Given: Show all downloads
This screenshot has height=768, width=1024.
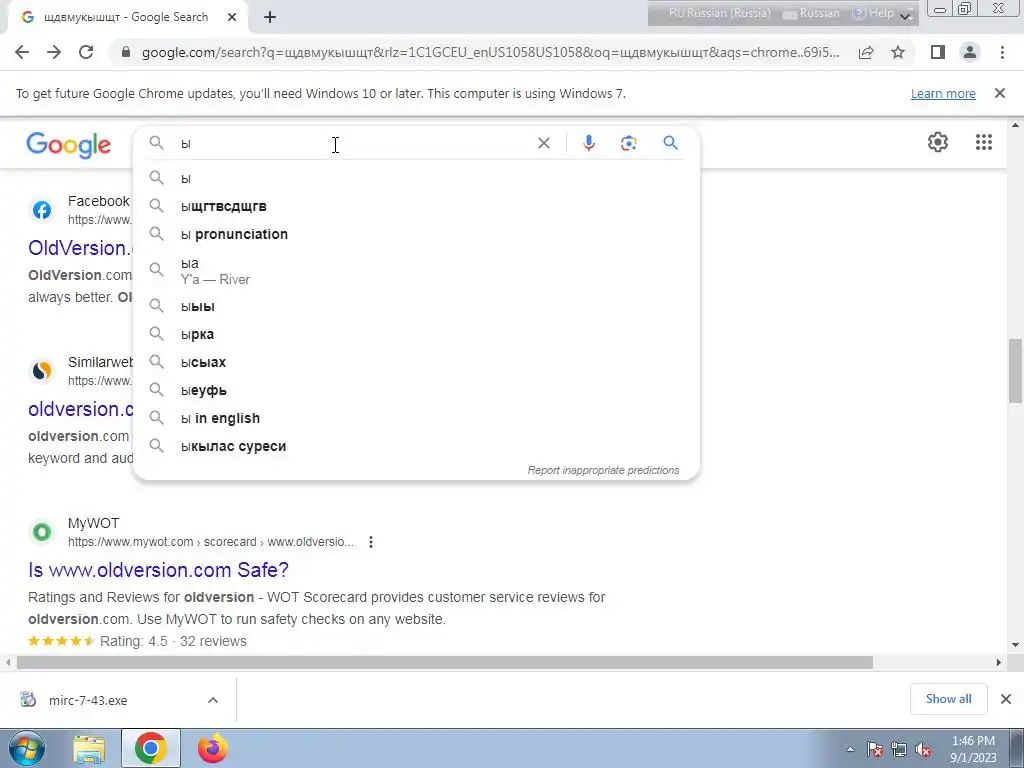Looking at the screenshot, I should tap(948, 699).
